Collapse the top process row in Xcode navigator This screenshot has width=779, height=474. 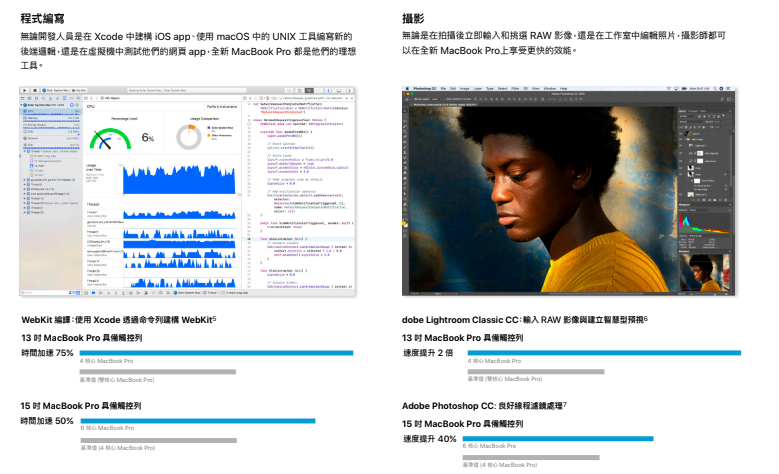21,105
